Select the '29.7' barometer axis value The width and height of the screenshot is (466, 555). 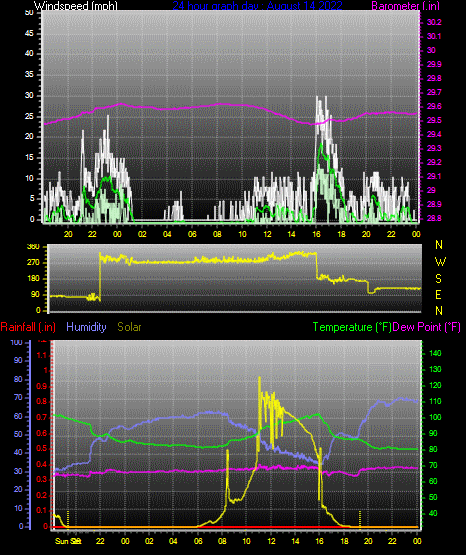point(434,92)
